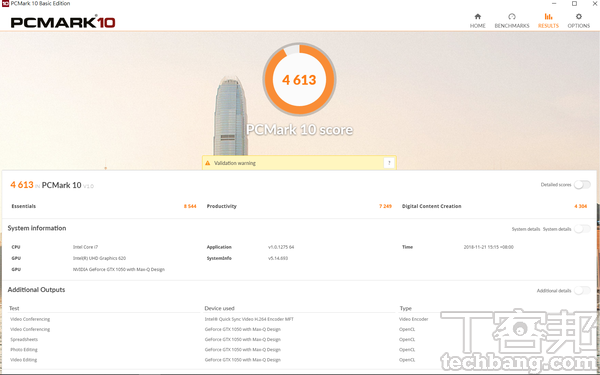Click the Digital Content Creation label
The height and width of the screenshot is (375, 600).
pyautogui.click(x=432, y=206)
